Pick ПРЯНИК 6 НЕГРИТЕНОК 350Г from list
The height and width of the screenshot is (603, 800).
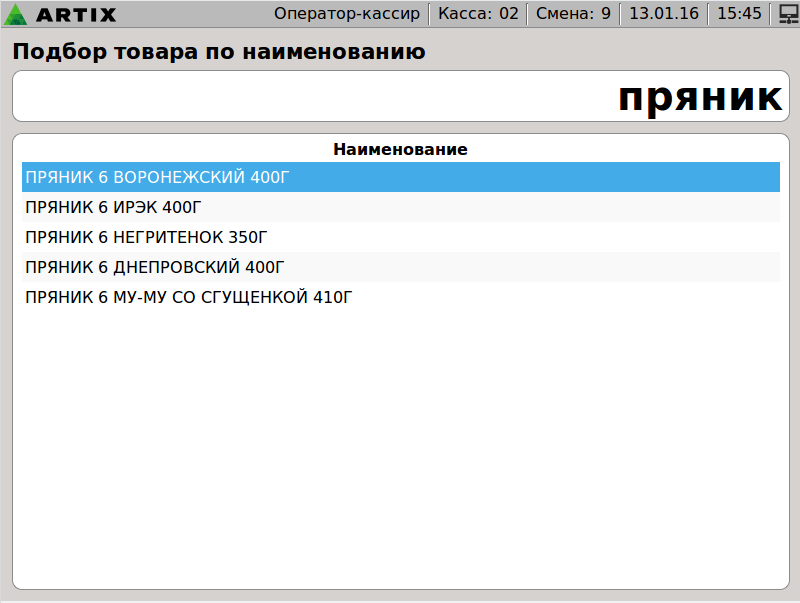tap(146, 237)
